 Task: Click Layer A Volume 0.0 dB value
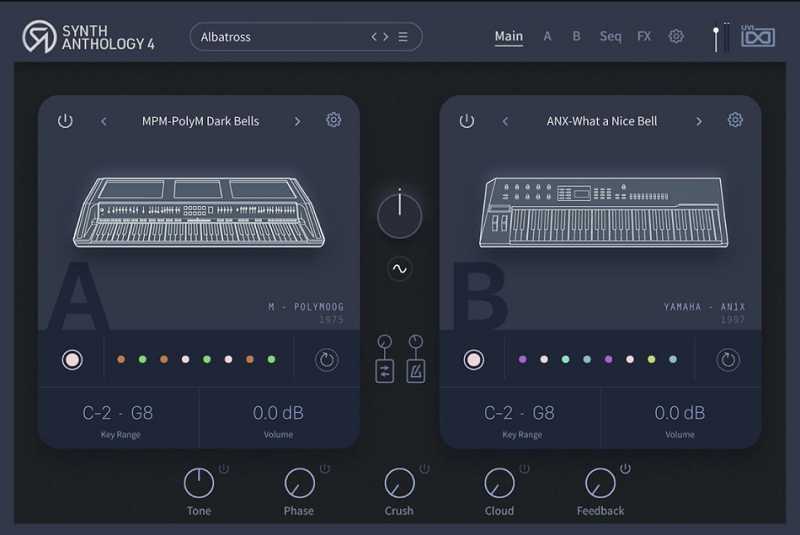tap(278, 413)
